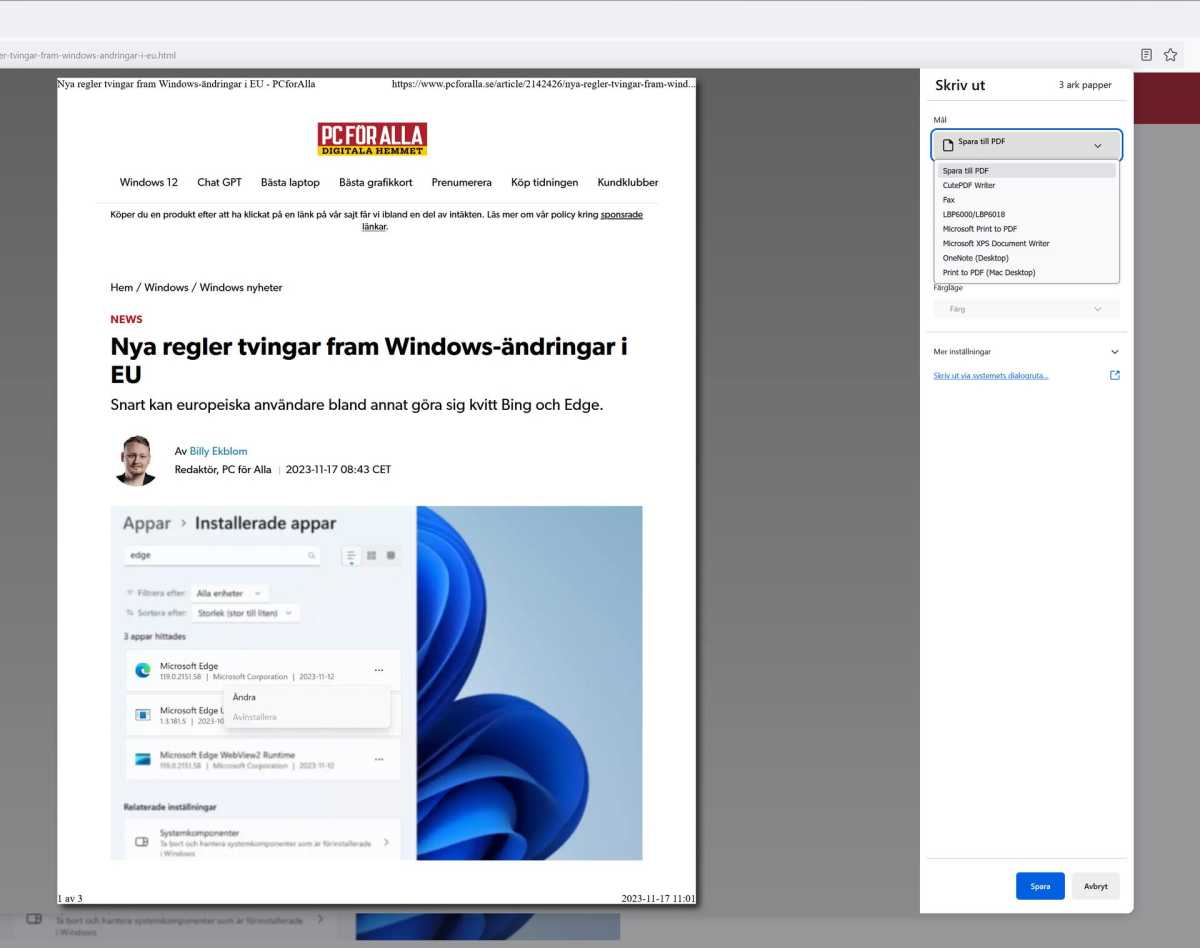Viewport: 1200px width, 948px height.
Task: Click Prenumerera in the preview navigation
Action: (x=462, y=182)
